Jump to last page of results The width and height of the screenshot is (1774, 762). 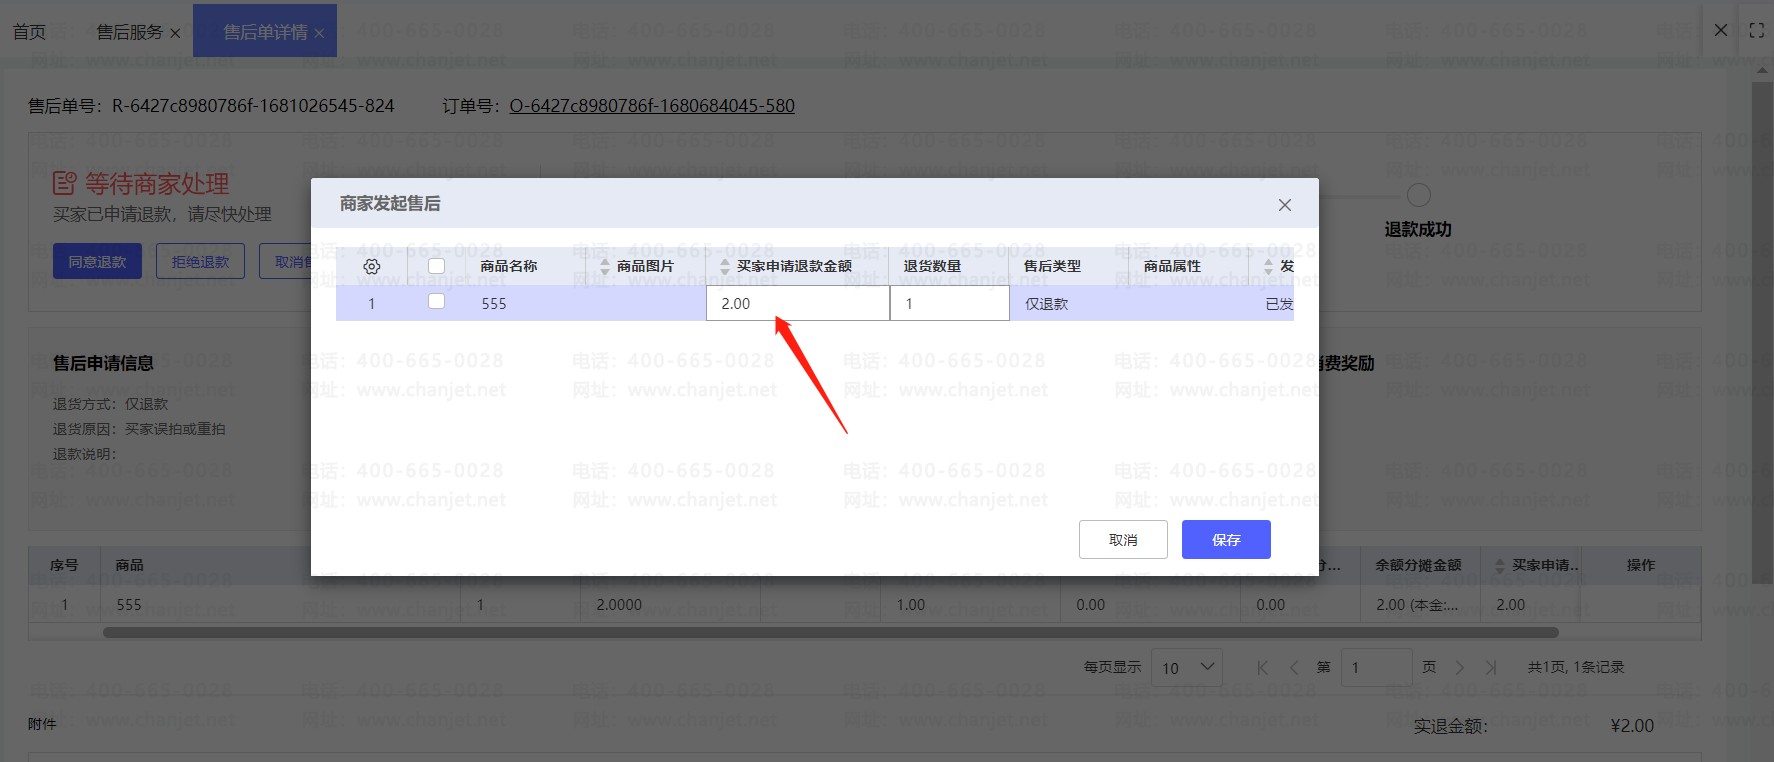point(1491,668)
